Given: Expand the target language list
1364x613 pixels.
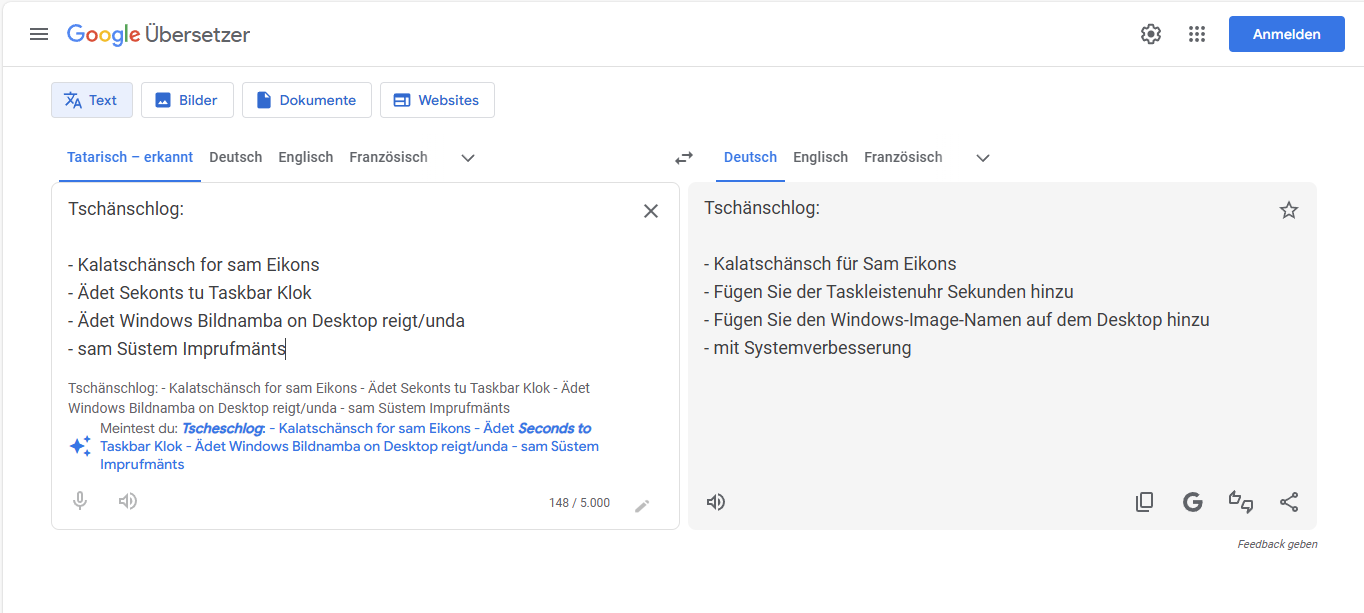Looking at the screenshot, I should (x=983, y=158).
